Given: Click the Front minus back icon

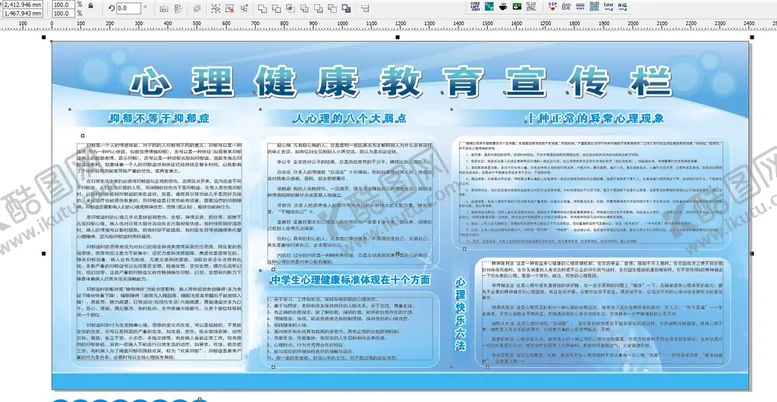Looking at the screenshot, I should coord(319,8).
